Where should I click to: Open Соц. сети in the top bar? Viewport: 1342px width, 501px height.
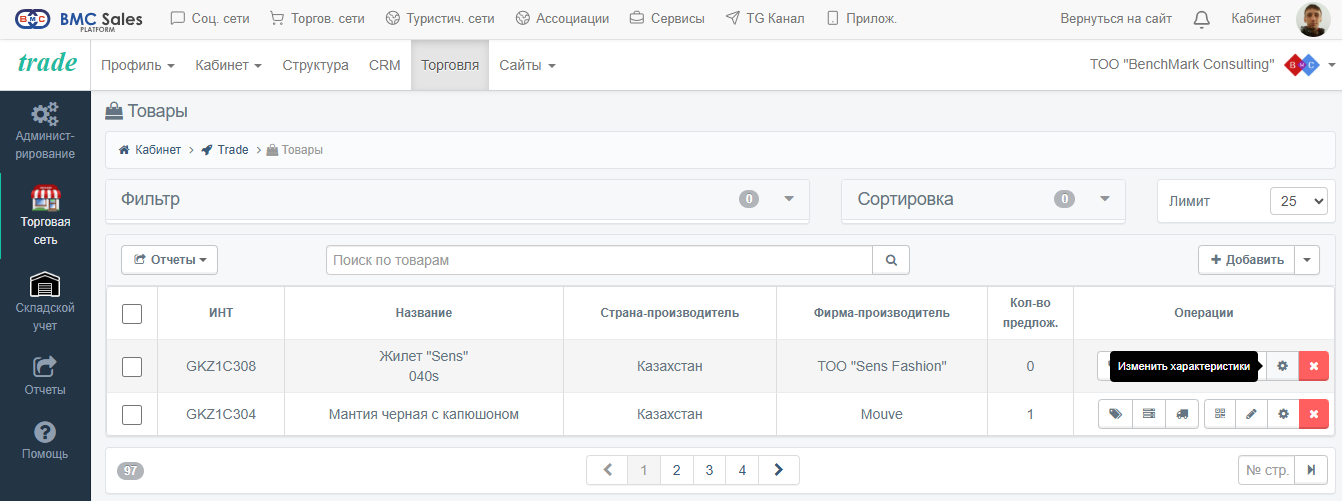[x=210, y=18]
